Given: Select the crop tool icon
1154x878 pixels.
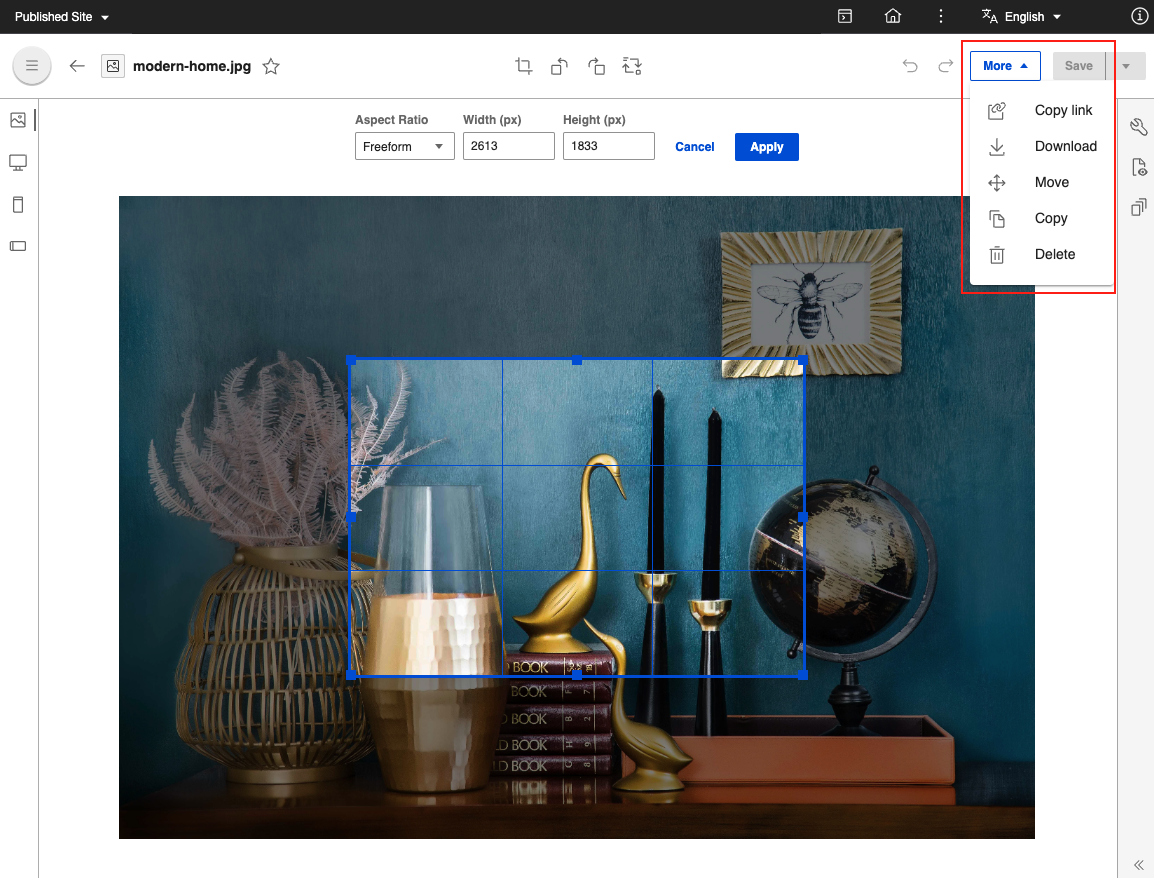Looking at the screenshot, I should click(x=523, y=66).
